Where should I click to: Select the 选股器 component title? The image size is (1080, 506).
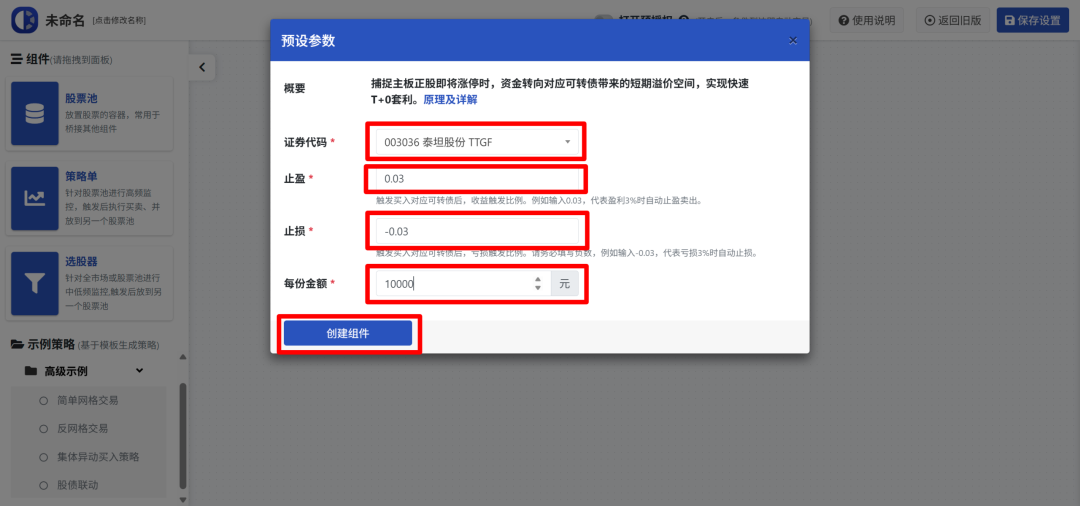pyautogui.click(x=81, y=262)
